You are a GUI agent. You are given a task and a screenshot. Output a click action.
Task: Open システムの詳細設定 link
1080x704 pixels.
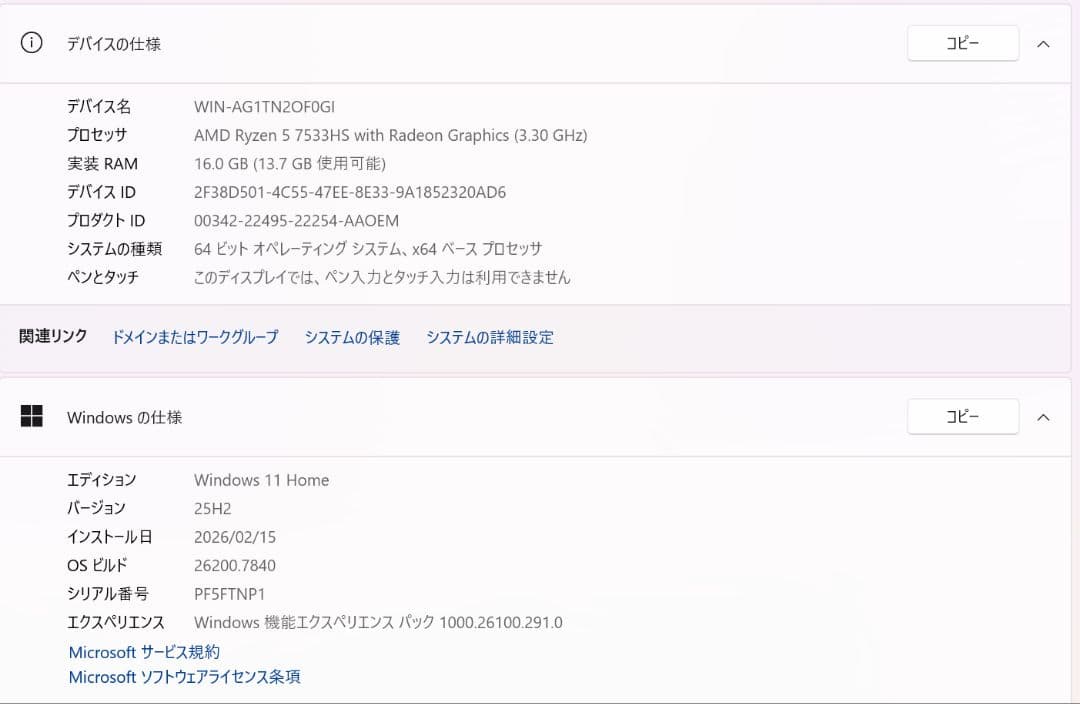tap(490, 337)
